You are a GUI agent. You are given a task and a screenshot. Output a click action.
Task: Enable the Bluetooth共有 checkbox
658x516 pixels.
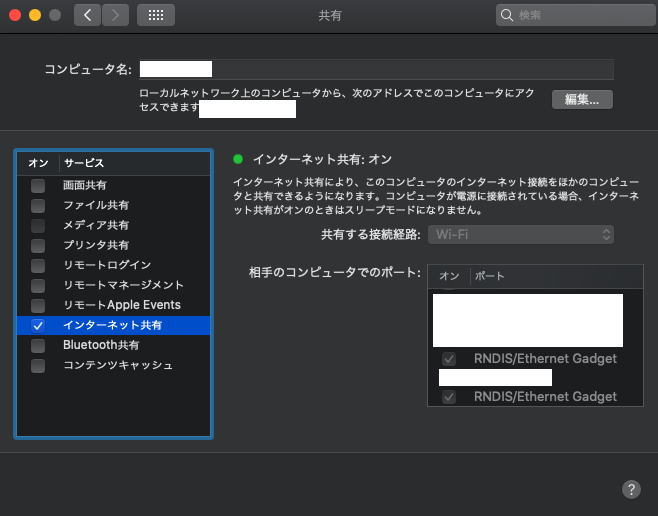pos(38,345)
